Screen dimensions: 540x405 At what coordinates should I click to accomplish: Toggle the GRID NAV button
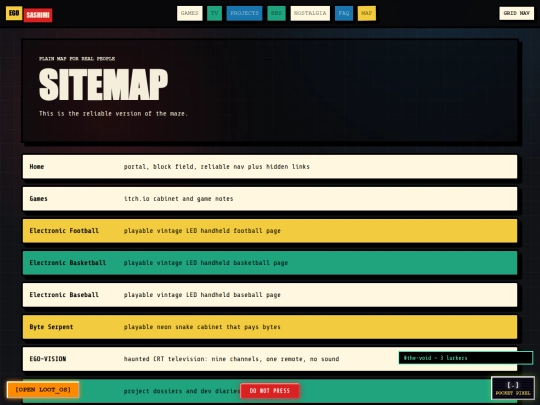click(x=517, y=13)
